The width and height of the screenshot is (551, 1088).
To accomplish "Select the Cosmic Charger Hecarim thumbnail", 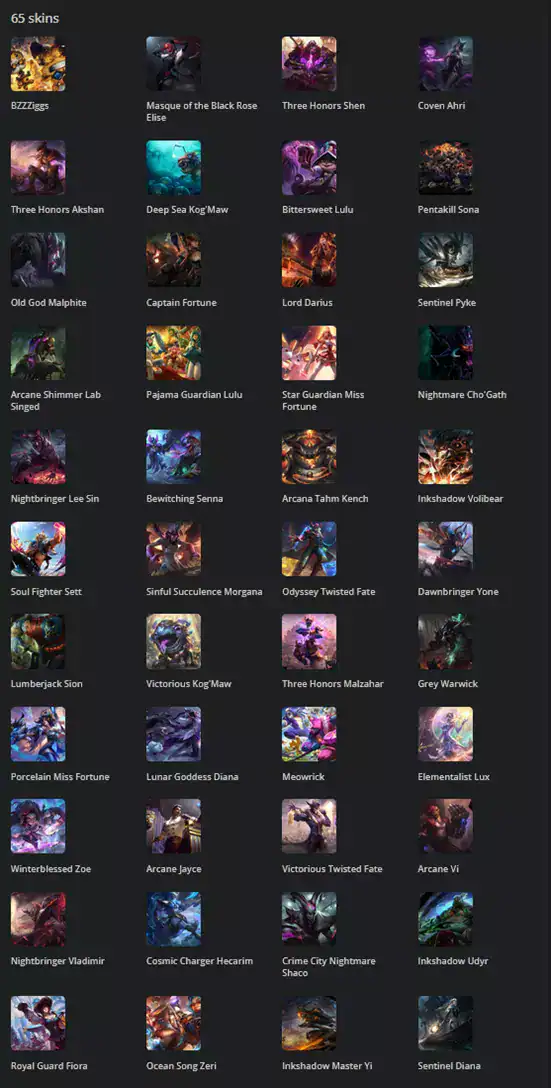I will coord(173,919).
